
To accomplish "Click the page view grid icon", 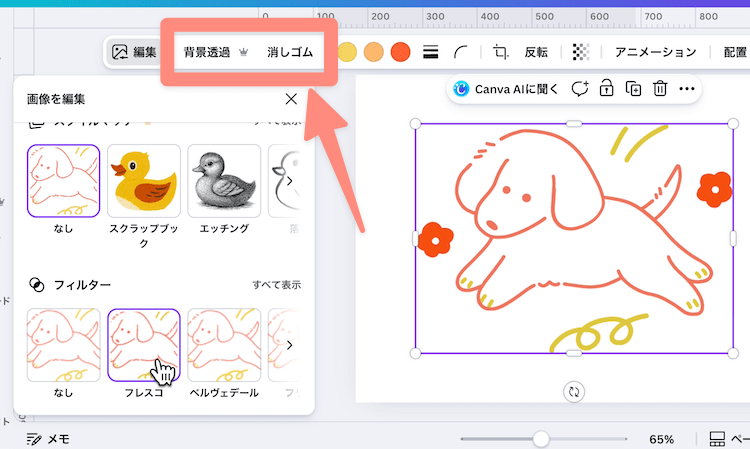I will point(717,438).
